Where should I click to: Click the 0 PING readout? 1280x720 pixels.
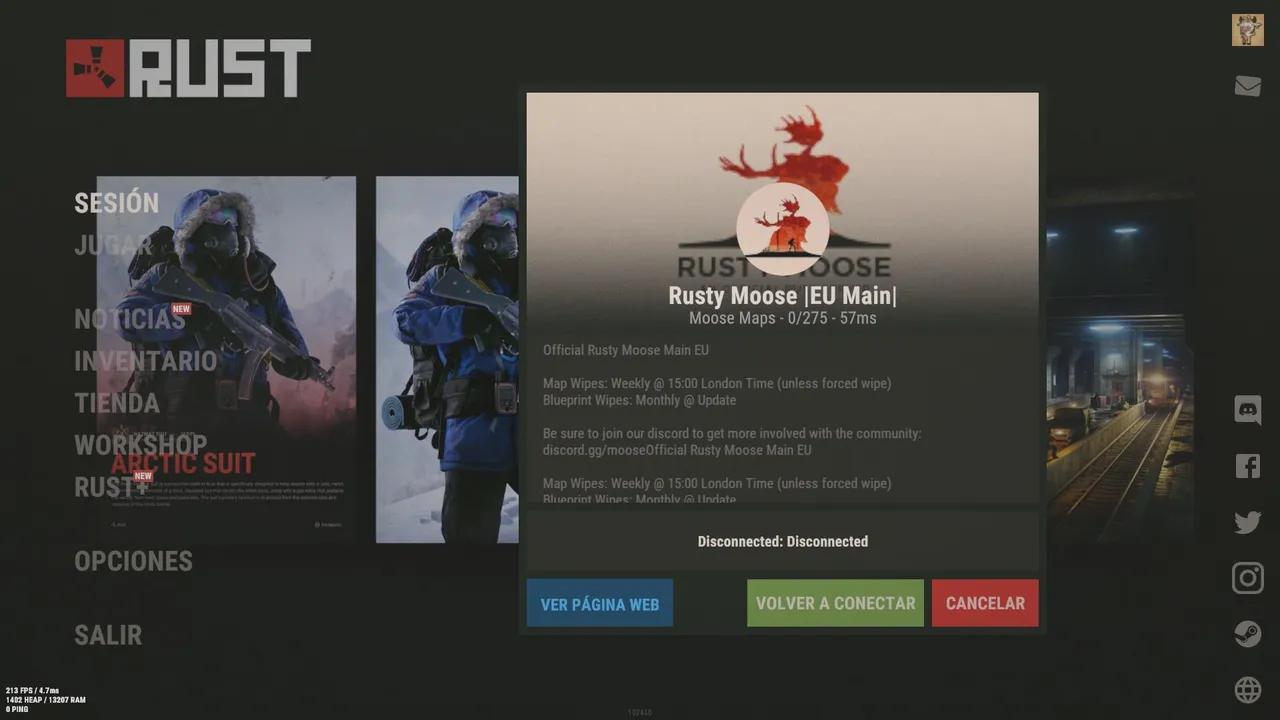pos(17,709)
